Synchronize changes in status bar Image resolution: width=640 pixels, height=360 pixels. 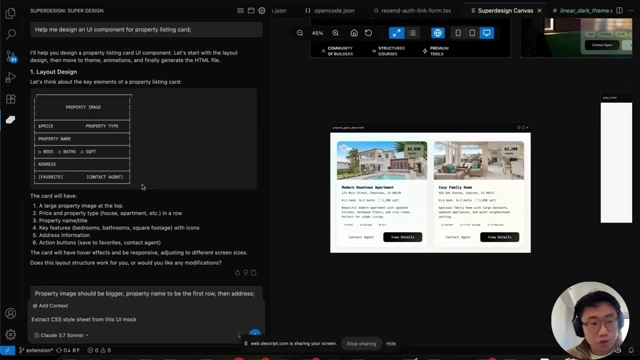pos(68,350)
